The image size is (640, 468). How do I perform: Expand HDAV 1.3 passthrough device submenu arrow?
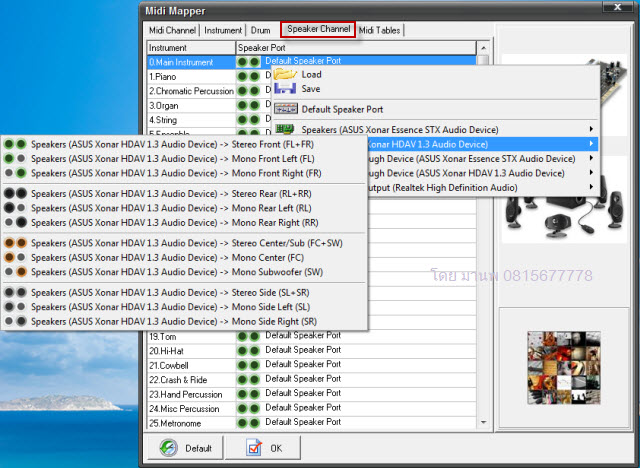pyautogui.click(x=591, y=173)
